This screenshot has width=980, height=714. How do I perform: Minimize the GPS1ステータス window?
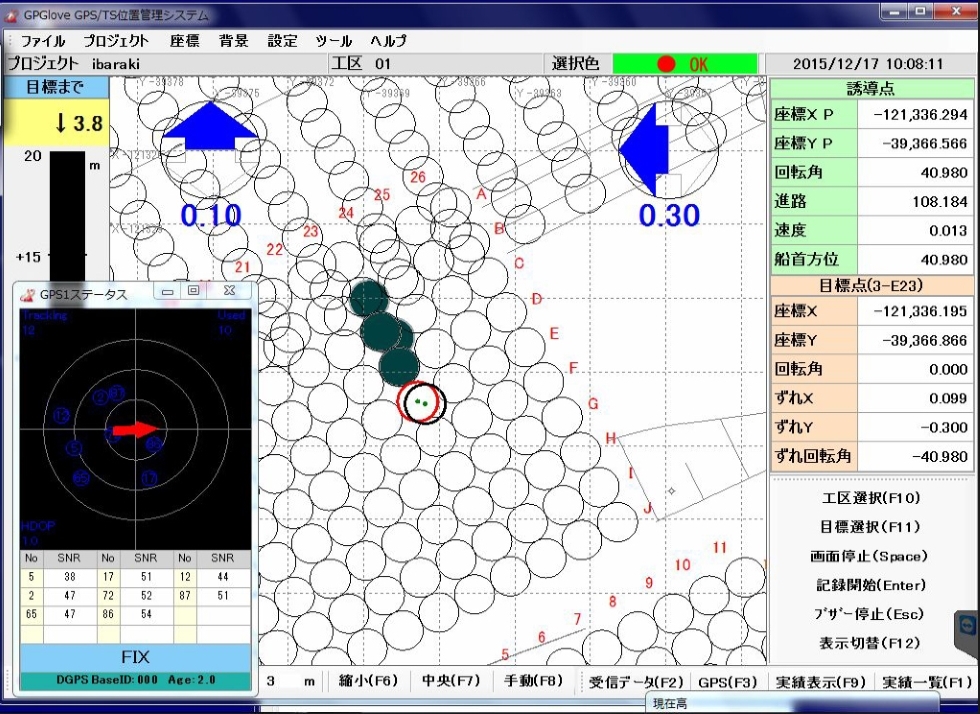tap(168, 290)
